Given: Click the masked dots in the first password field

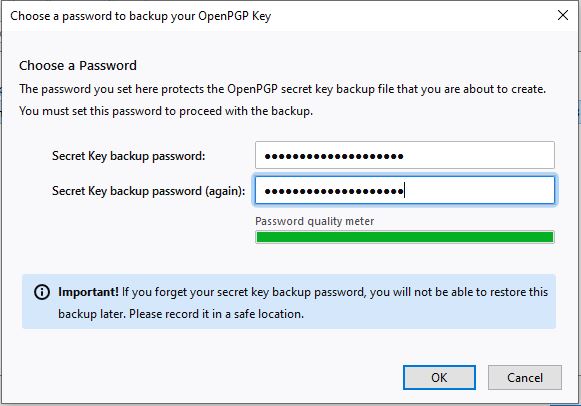Looking at the screenshot, I should point(334,156).
